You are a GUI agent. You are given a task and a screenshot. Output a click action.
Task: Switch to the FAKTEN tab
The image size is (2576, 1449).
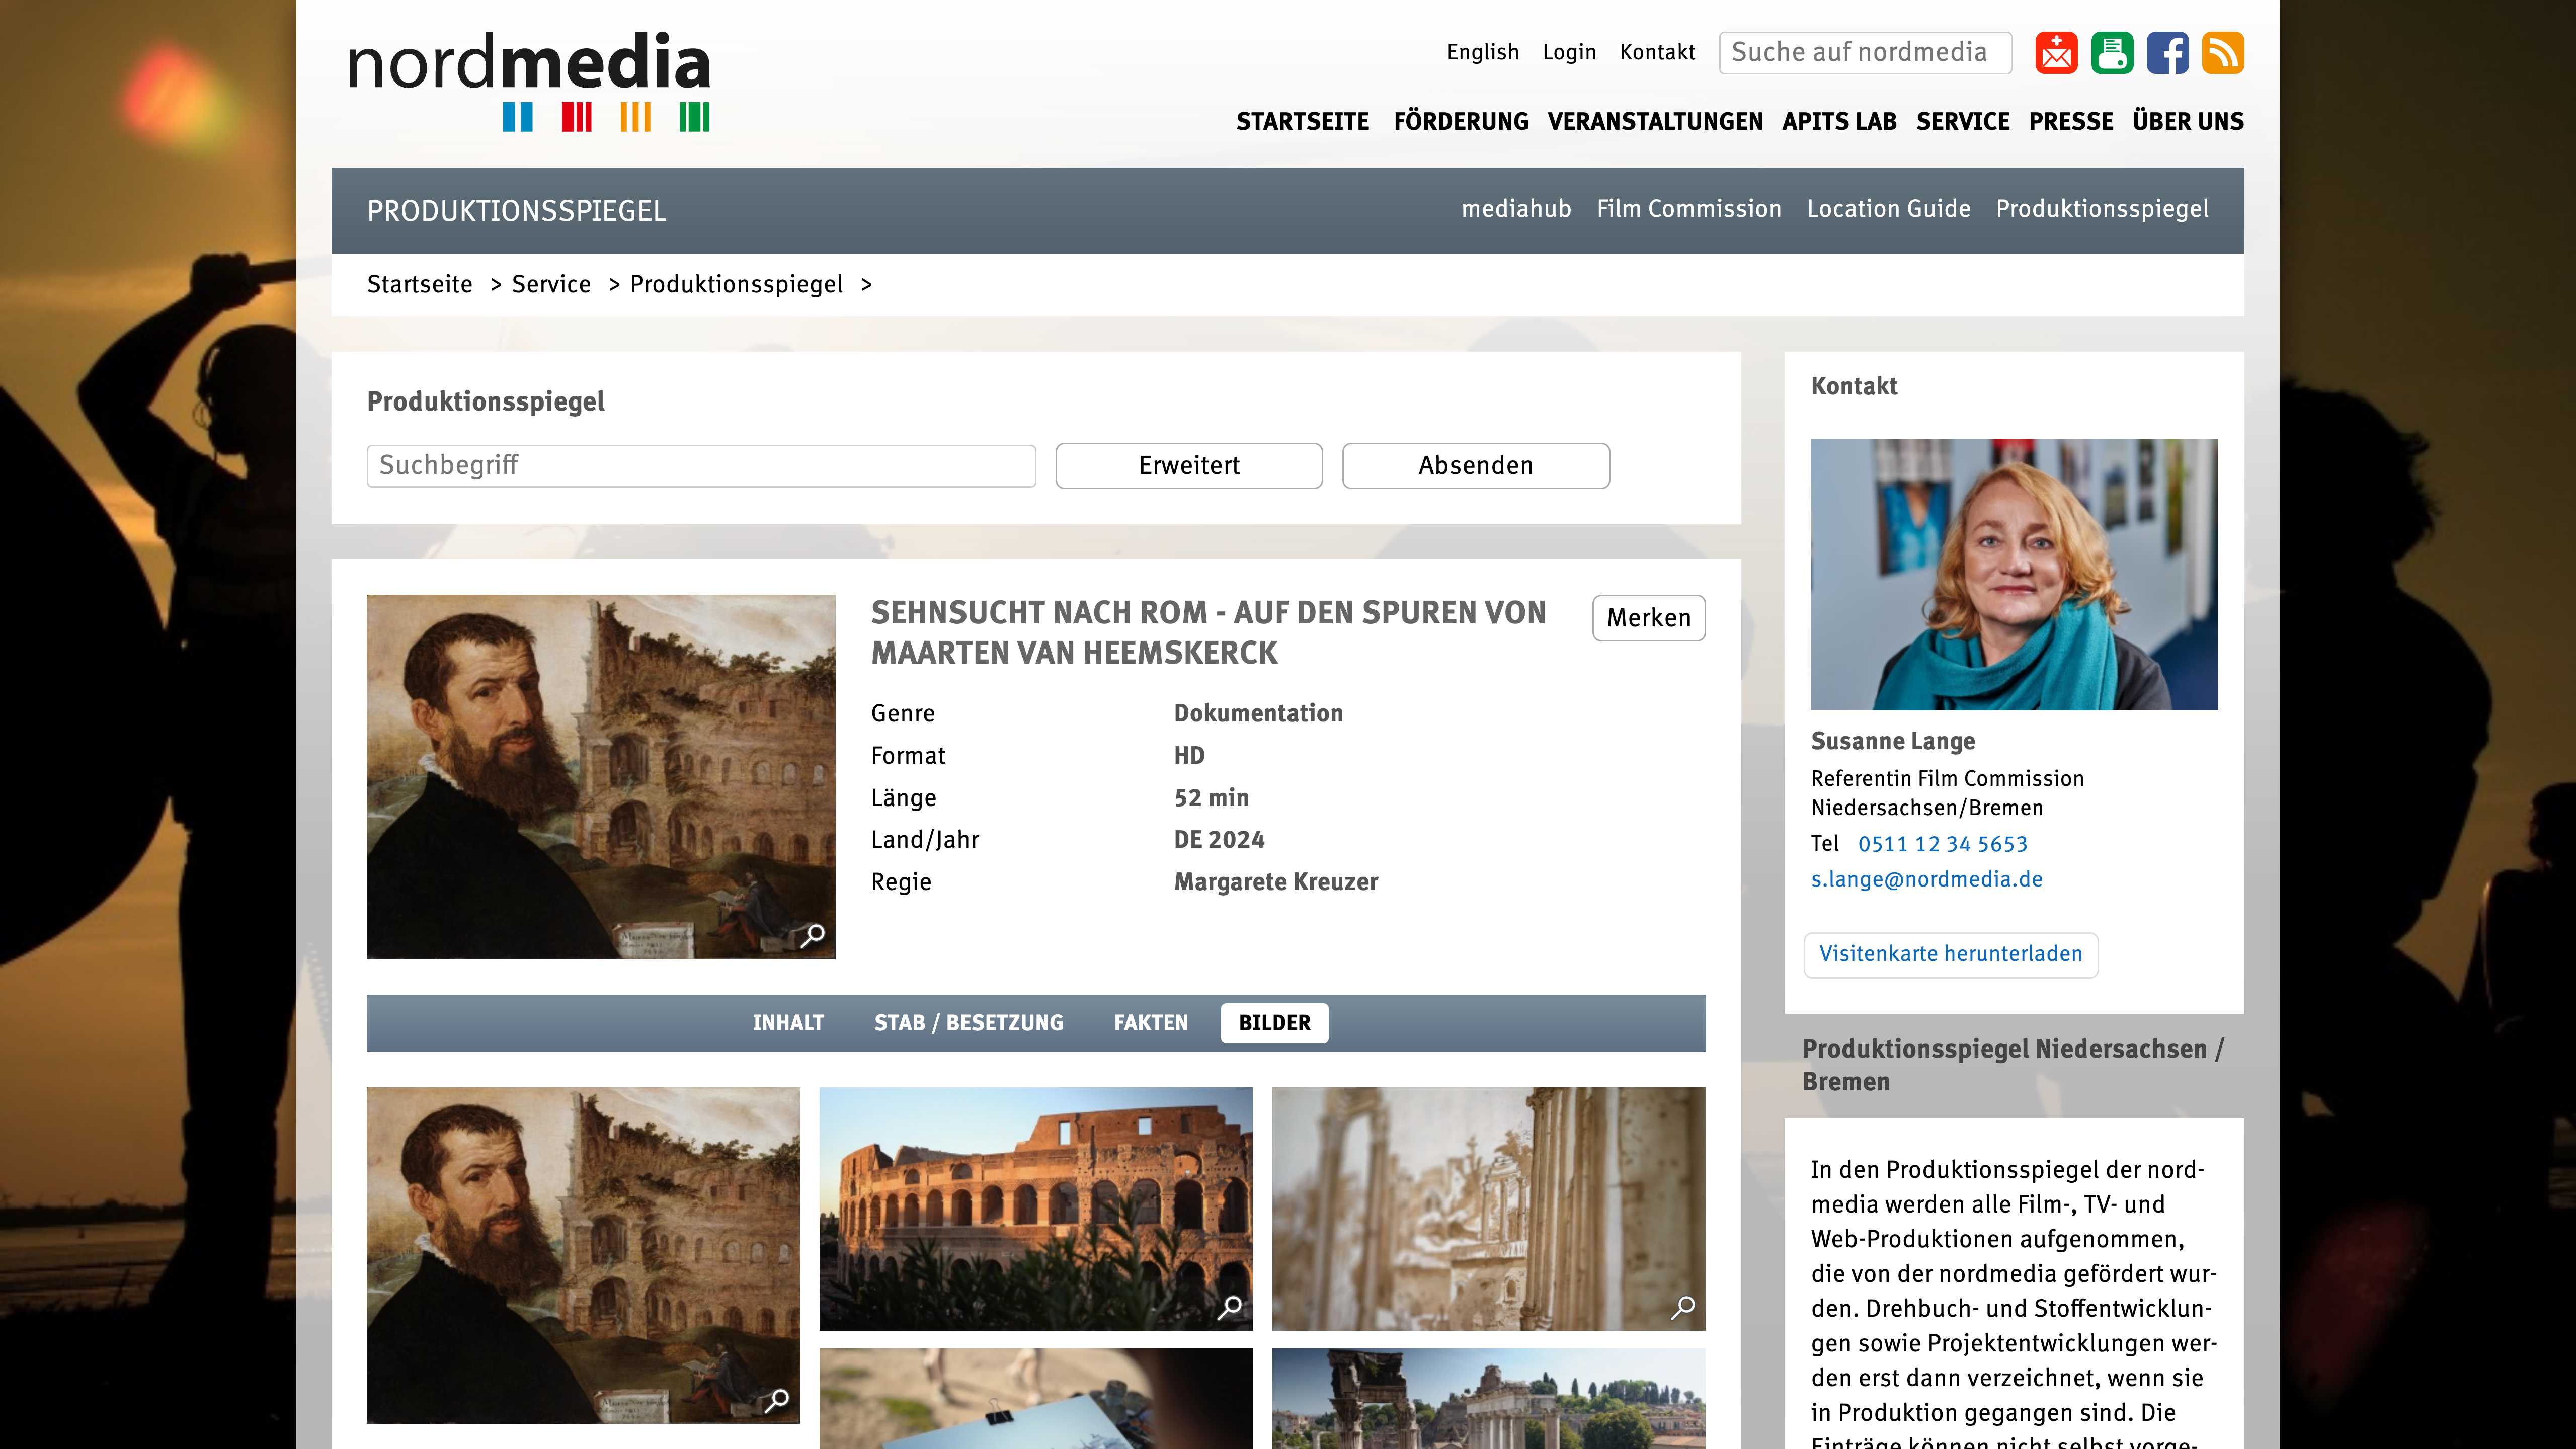click(x=1151, y=1023)
